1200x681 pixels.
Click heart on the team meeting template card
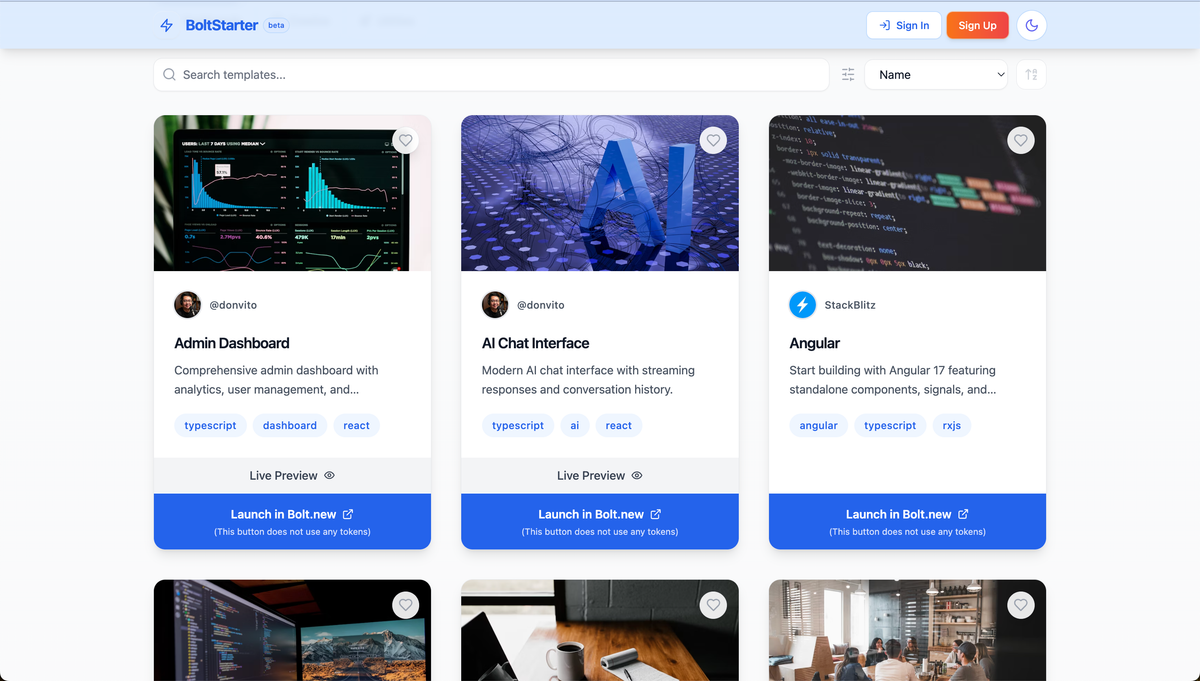point(1020,605)
